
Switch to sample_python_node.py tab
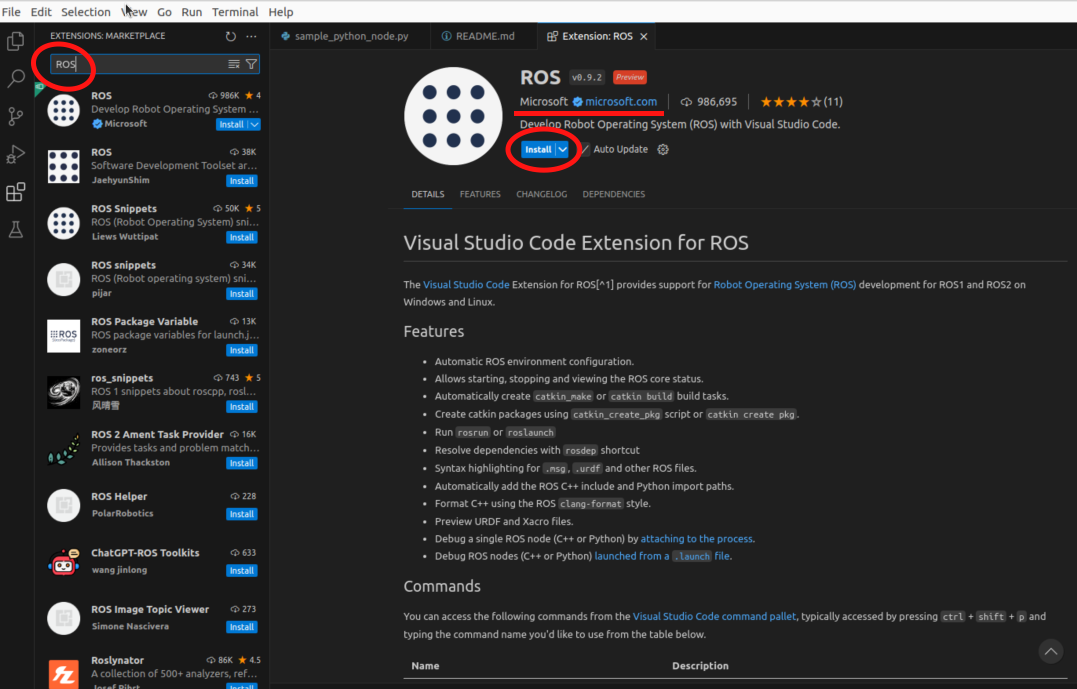[x=350, y=36]
